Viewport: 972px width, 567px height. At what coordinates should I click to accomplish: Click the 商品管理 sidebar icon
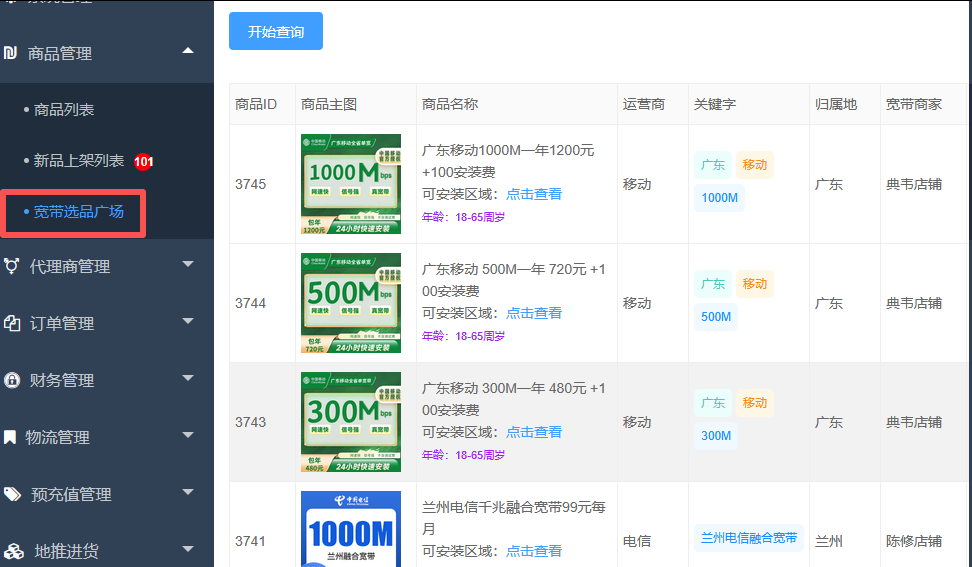[11, 53]
